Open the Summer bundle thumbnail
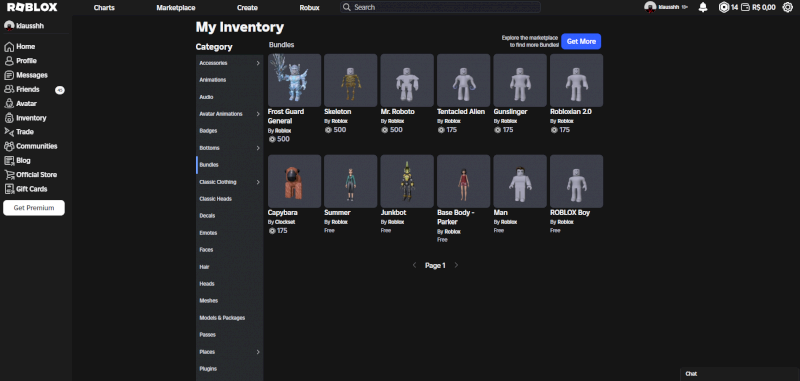 tap(351, 182)
